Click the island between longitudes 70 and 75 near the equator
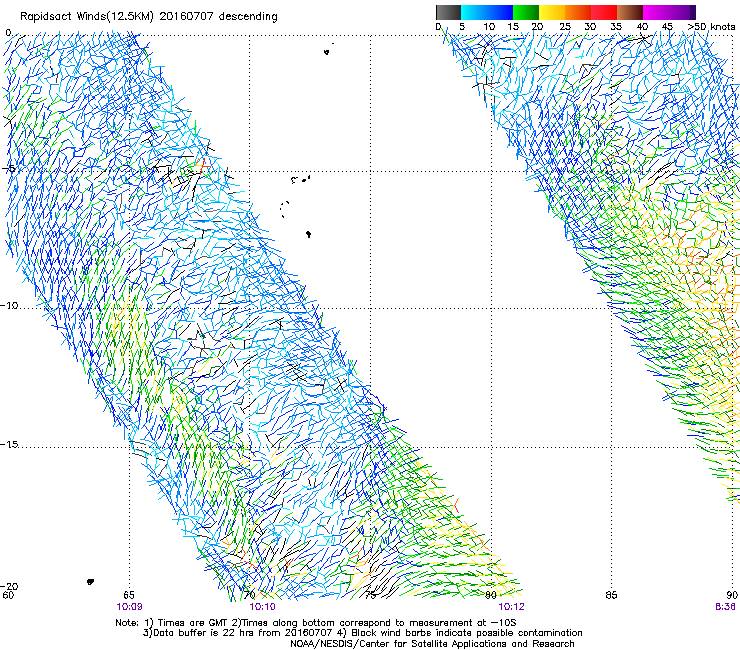Viewport: 740px width, 650px height. pos(327,51)
